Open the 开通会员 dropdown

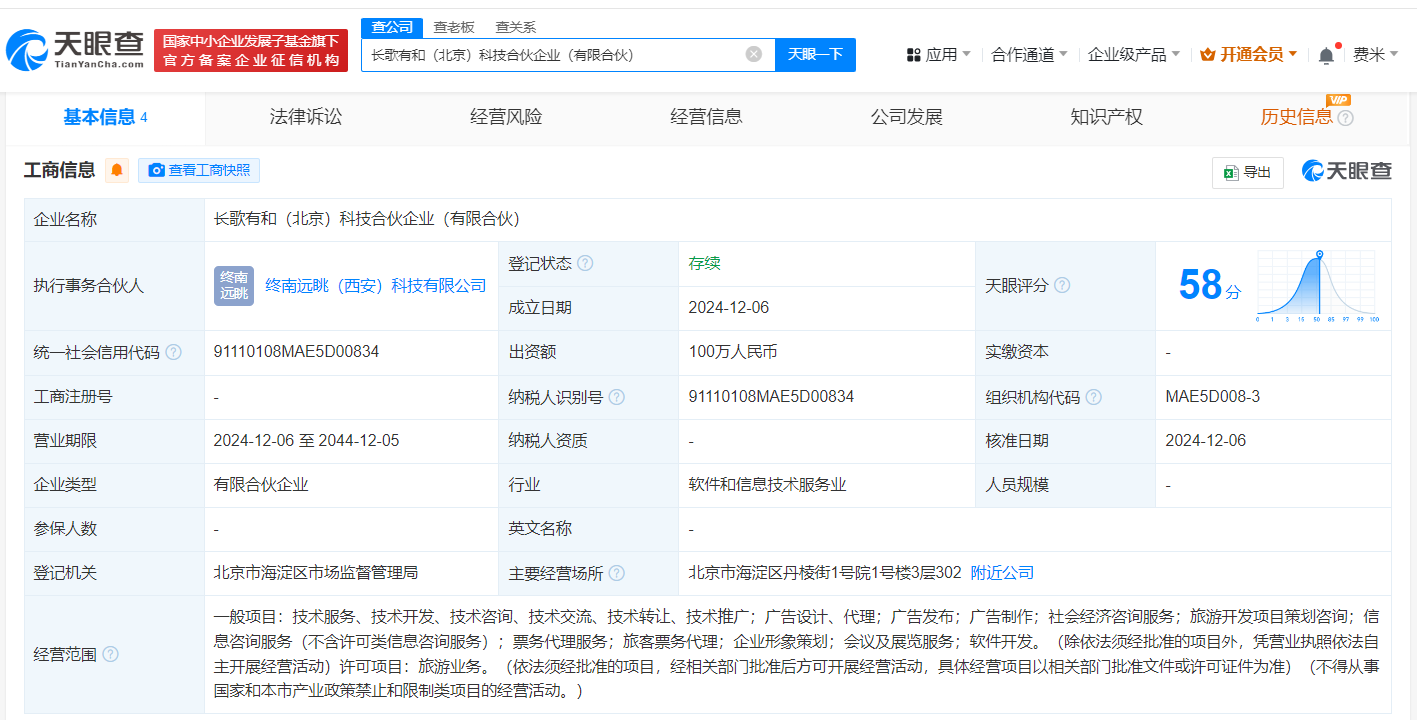tap(1249, 54)
